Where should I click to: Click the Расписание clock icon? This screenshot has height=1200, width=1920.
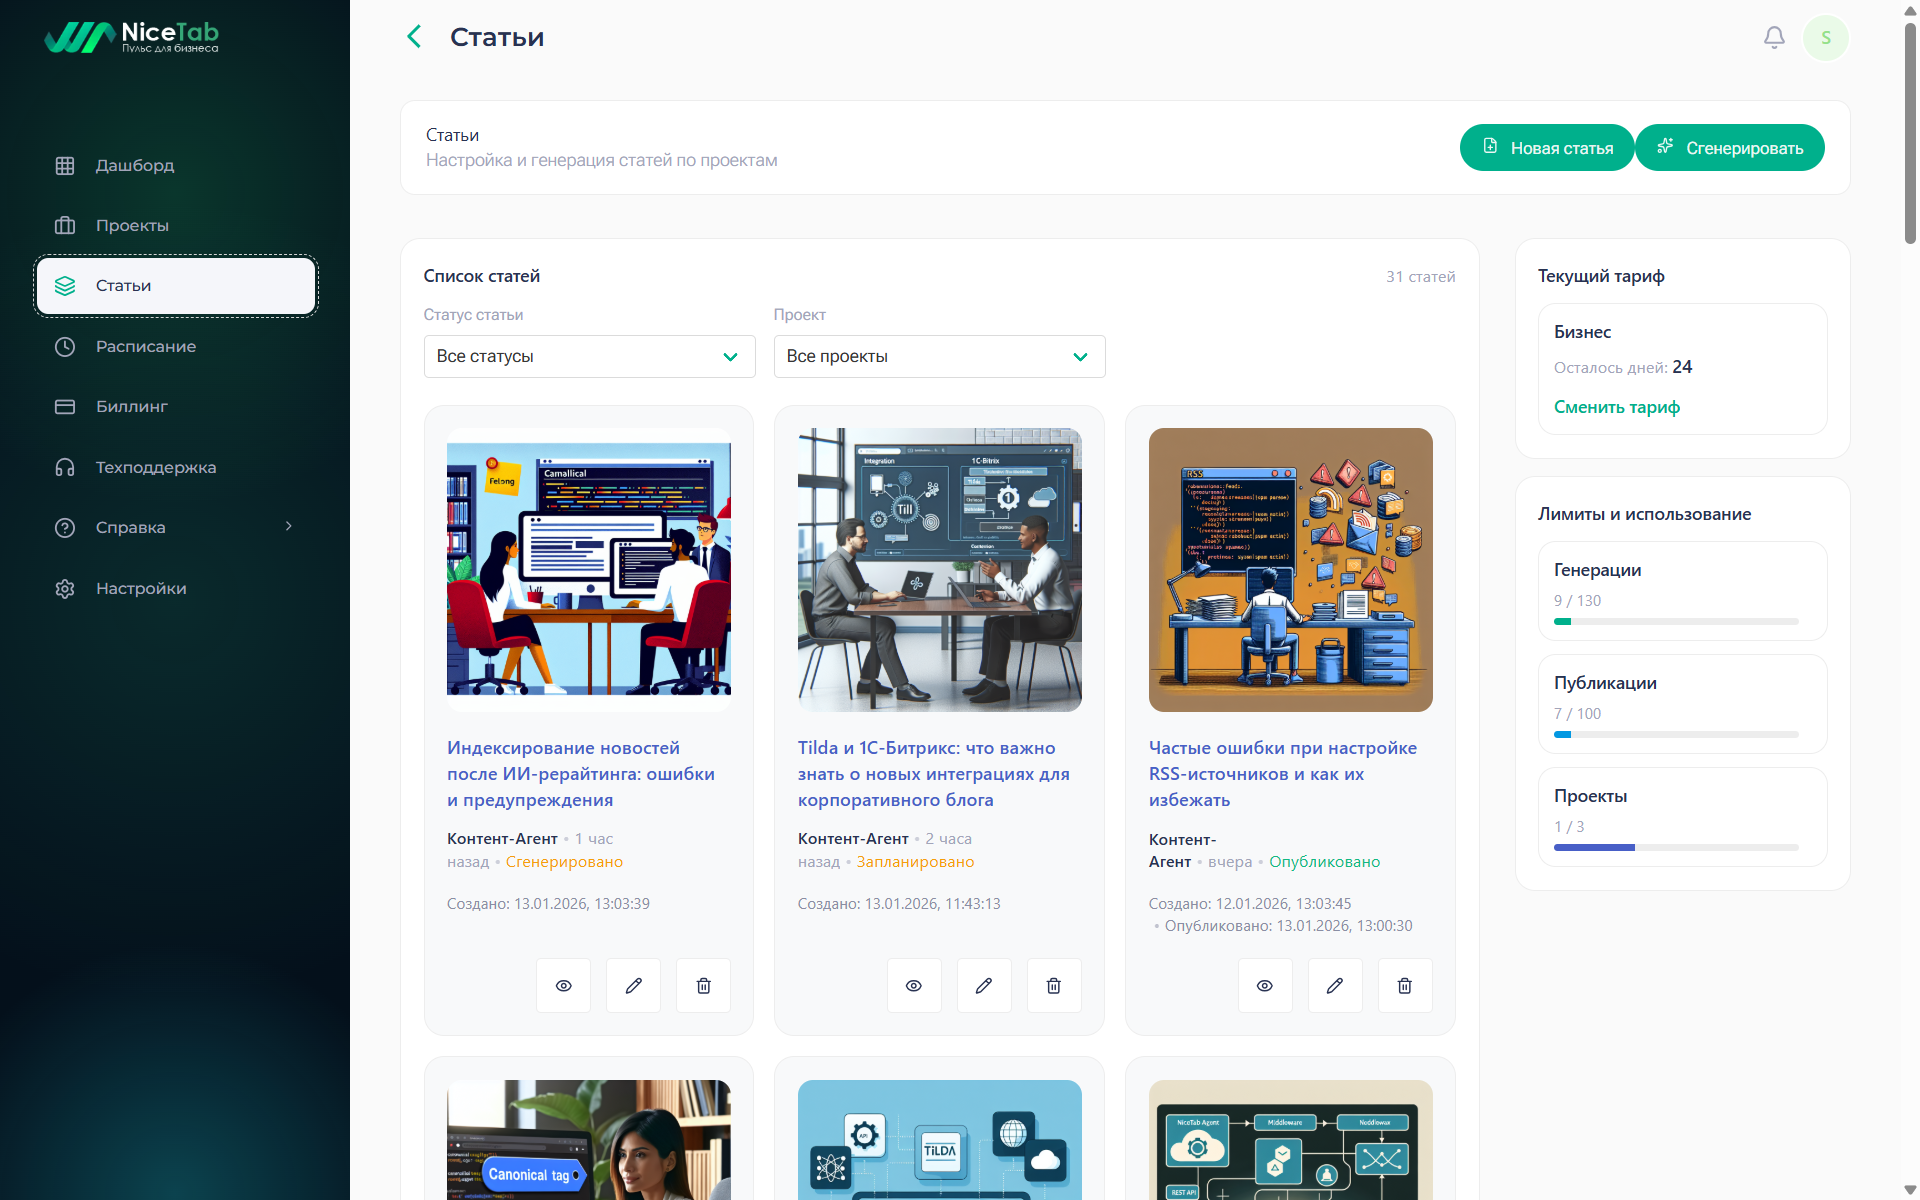pyautogui.click(x=65, y=346)
